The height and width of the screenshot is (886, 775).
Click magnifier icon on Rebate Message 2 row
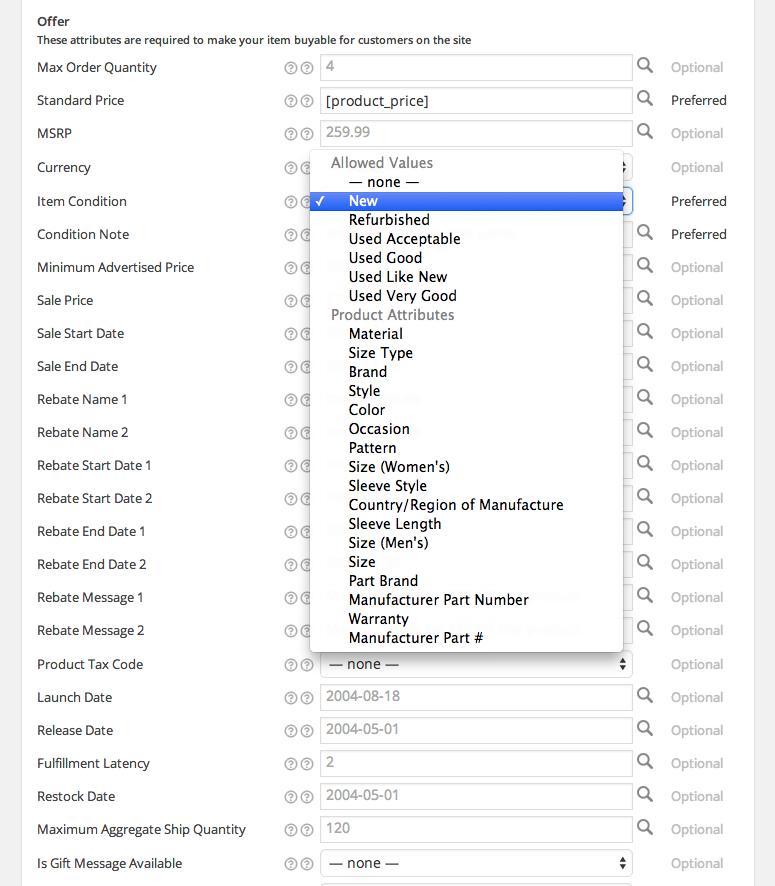tap(645, 628)
